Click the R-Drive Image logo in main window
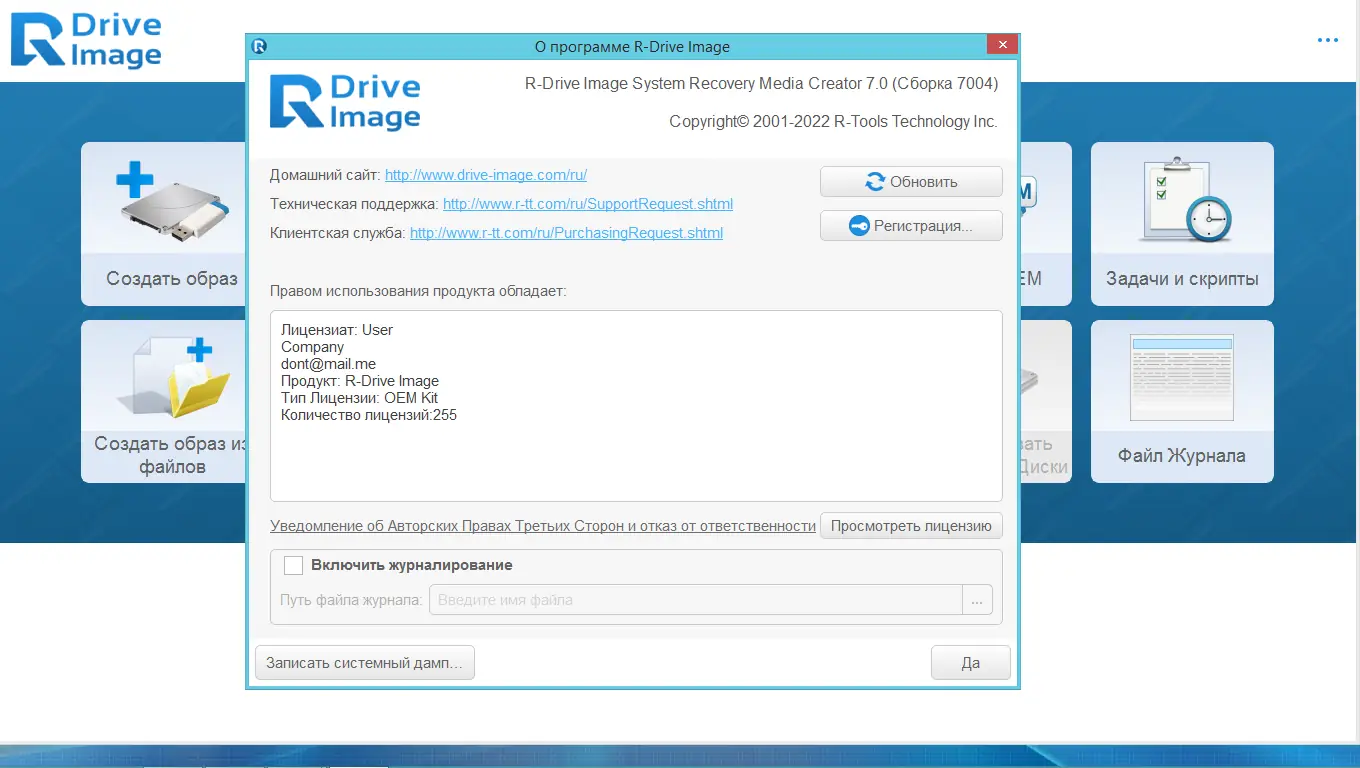The image size is (1360, 768). pyautogui.click(x=86, y=41)
